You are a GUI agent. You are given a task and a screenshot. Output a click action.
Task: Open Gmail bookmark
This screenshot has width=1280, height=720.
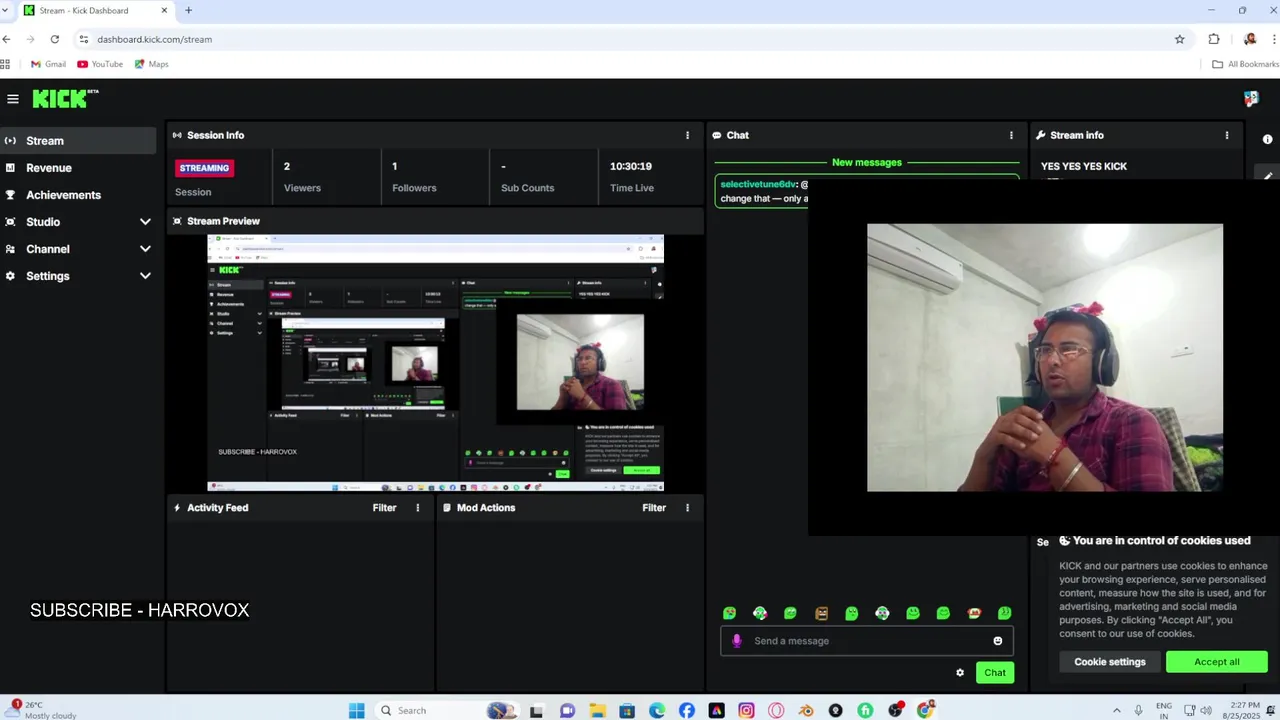coord(48,64)
